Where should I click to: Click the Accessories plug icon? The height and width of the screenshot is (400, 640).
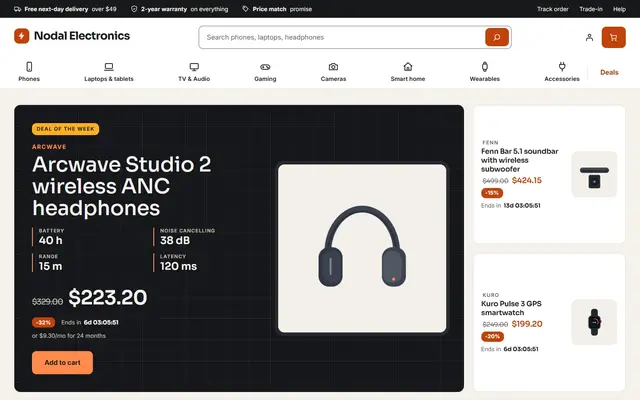pyautogui.click(x=562, y=67)
